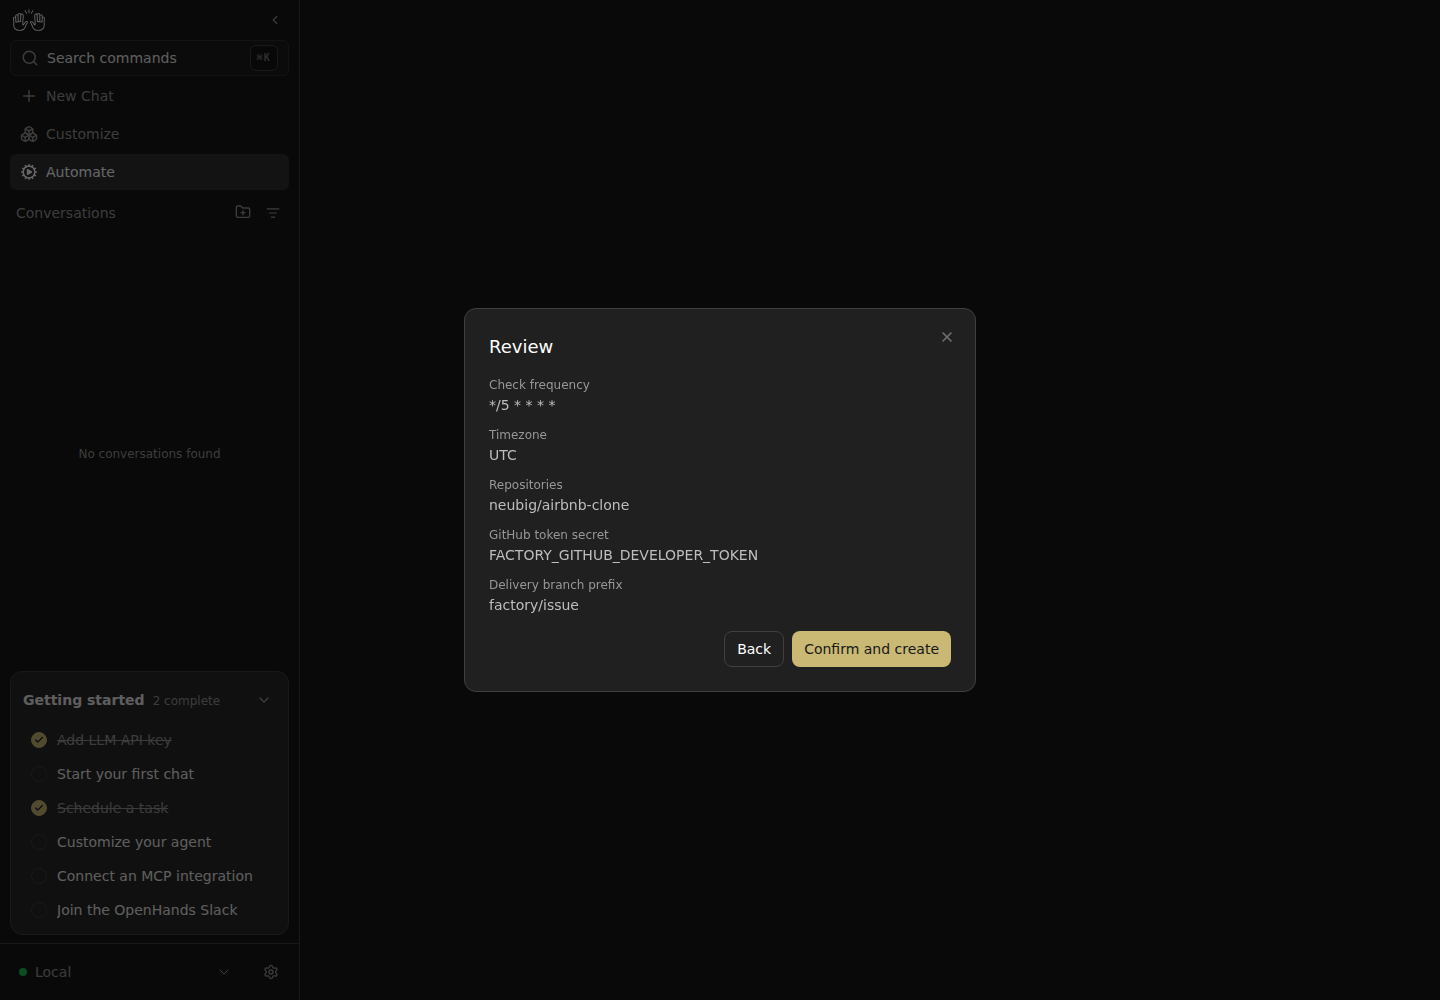Go Back in the Review dialog
1440x1000 pixels.
pyautogui.click(x=754, y=649)
